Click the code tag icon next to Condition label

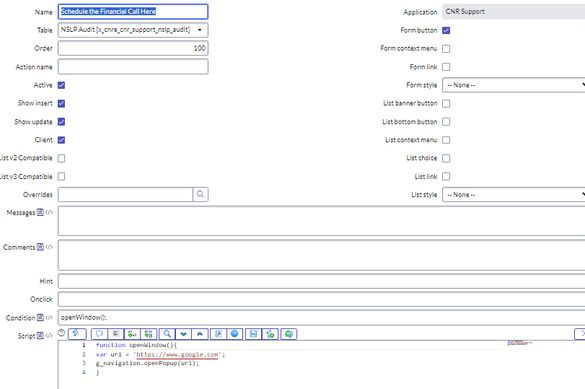point(49,317)
